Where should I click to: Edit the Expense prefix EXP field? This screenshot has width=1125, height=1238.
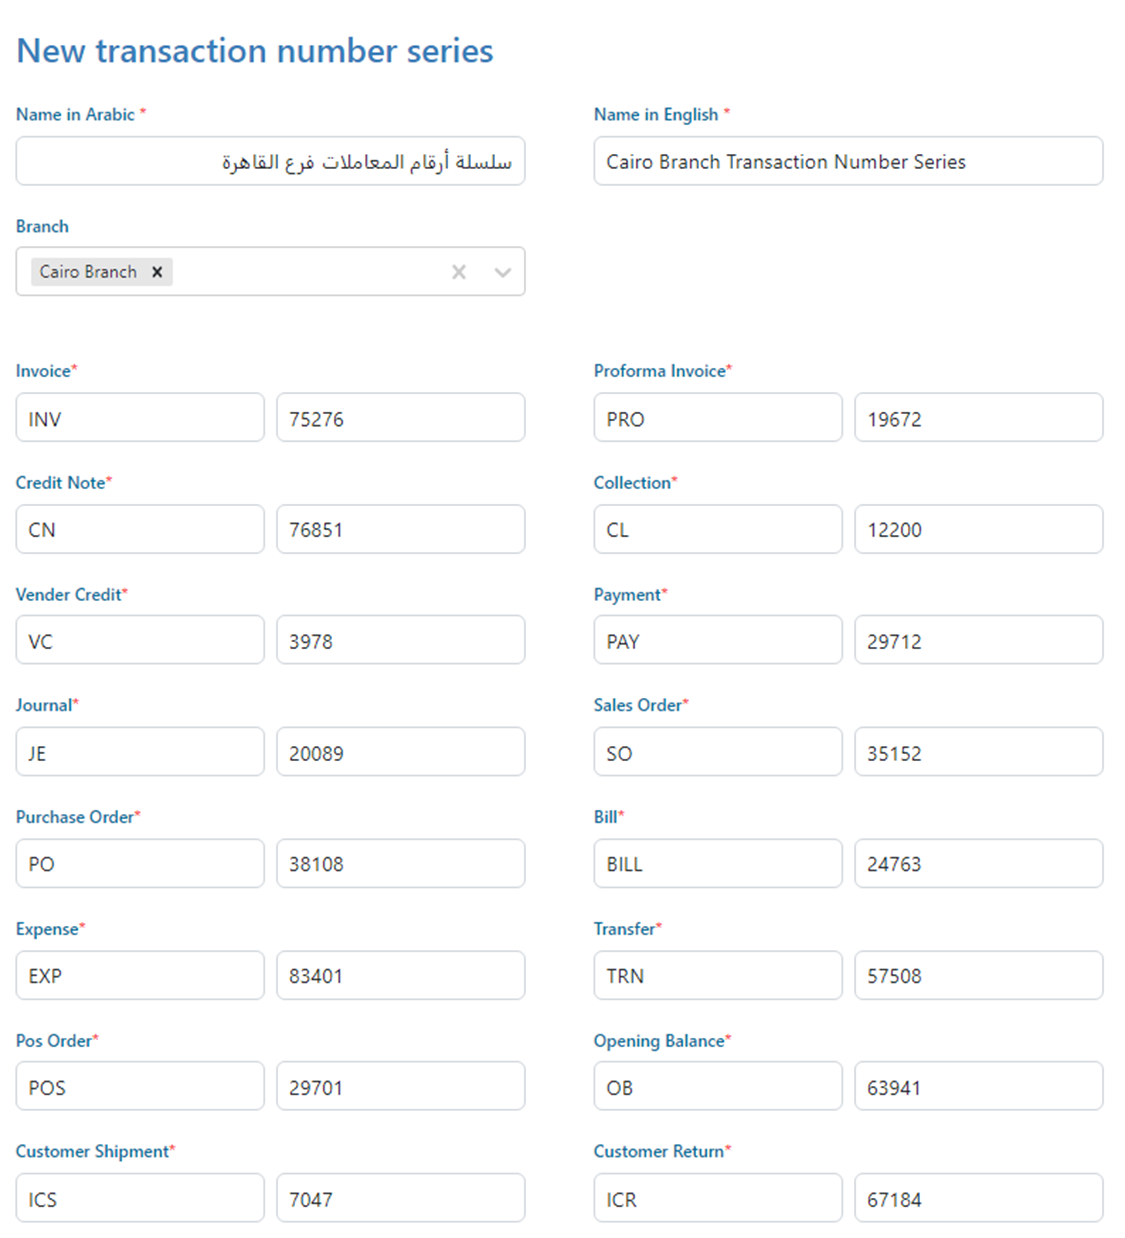pyautogui.click(x=140, y=975)
